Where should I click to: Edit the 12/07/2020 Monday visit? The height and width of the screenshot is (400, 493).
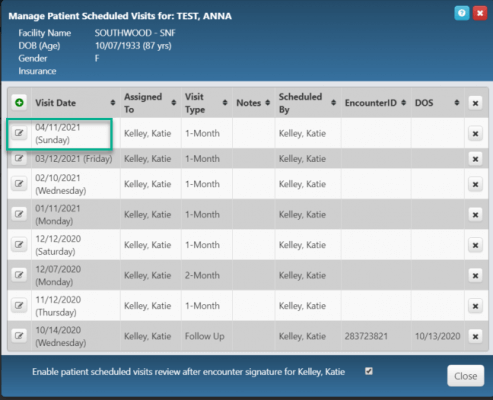(19, 275)
